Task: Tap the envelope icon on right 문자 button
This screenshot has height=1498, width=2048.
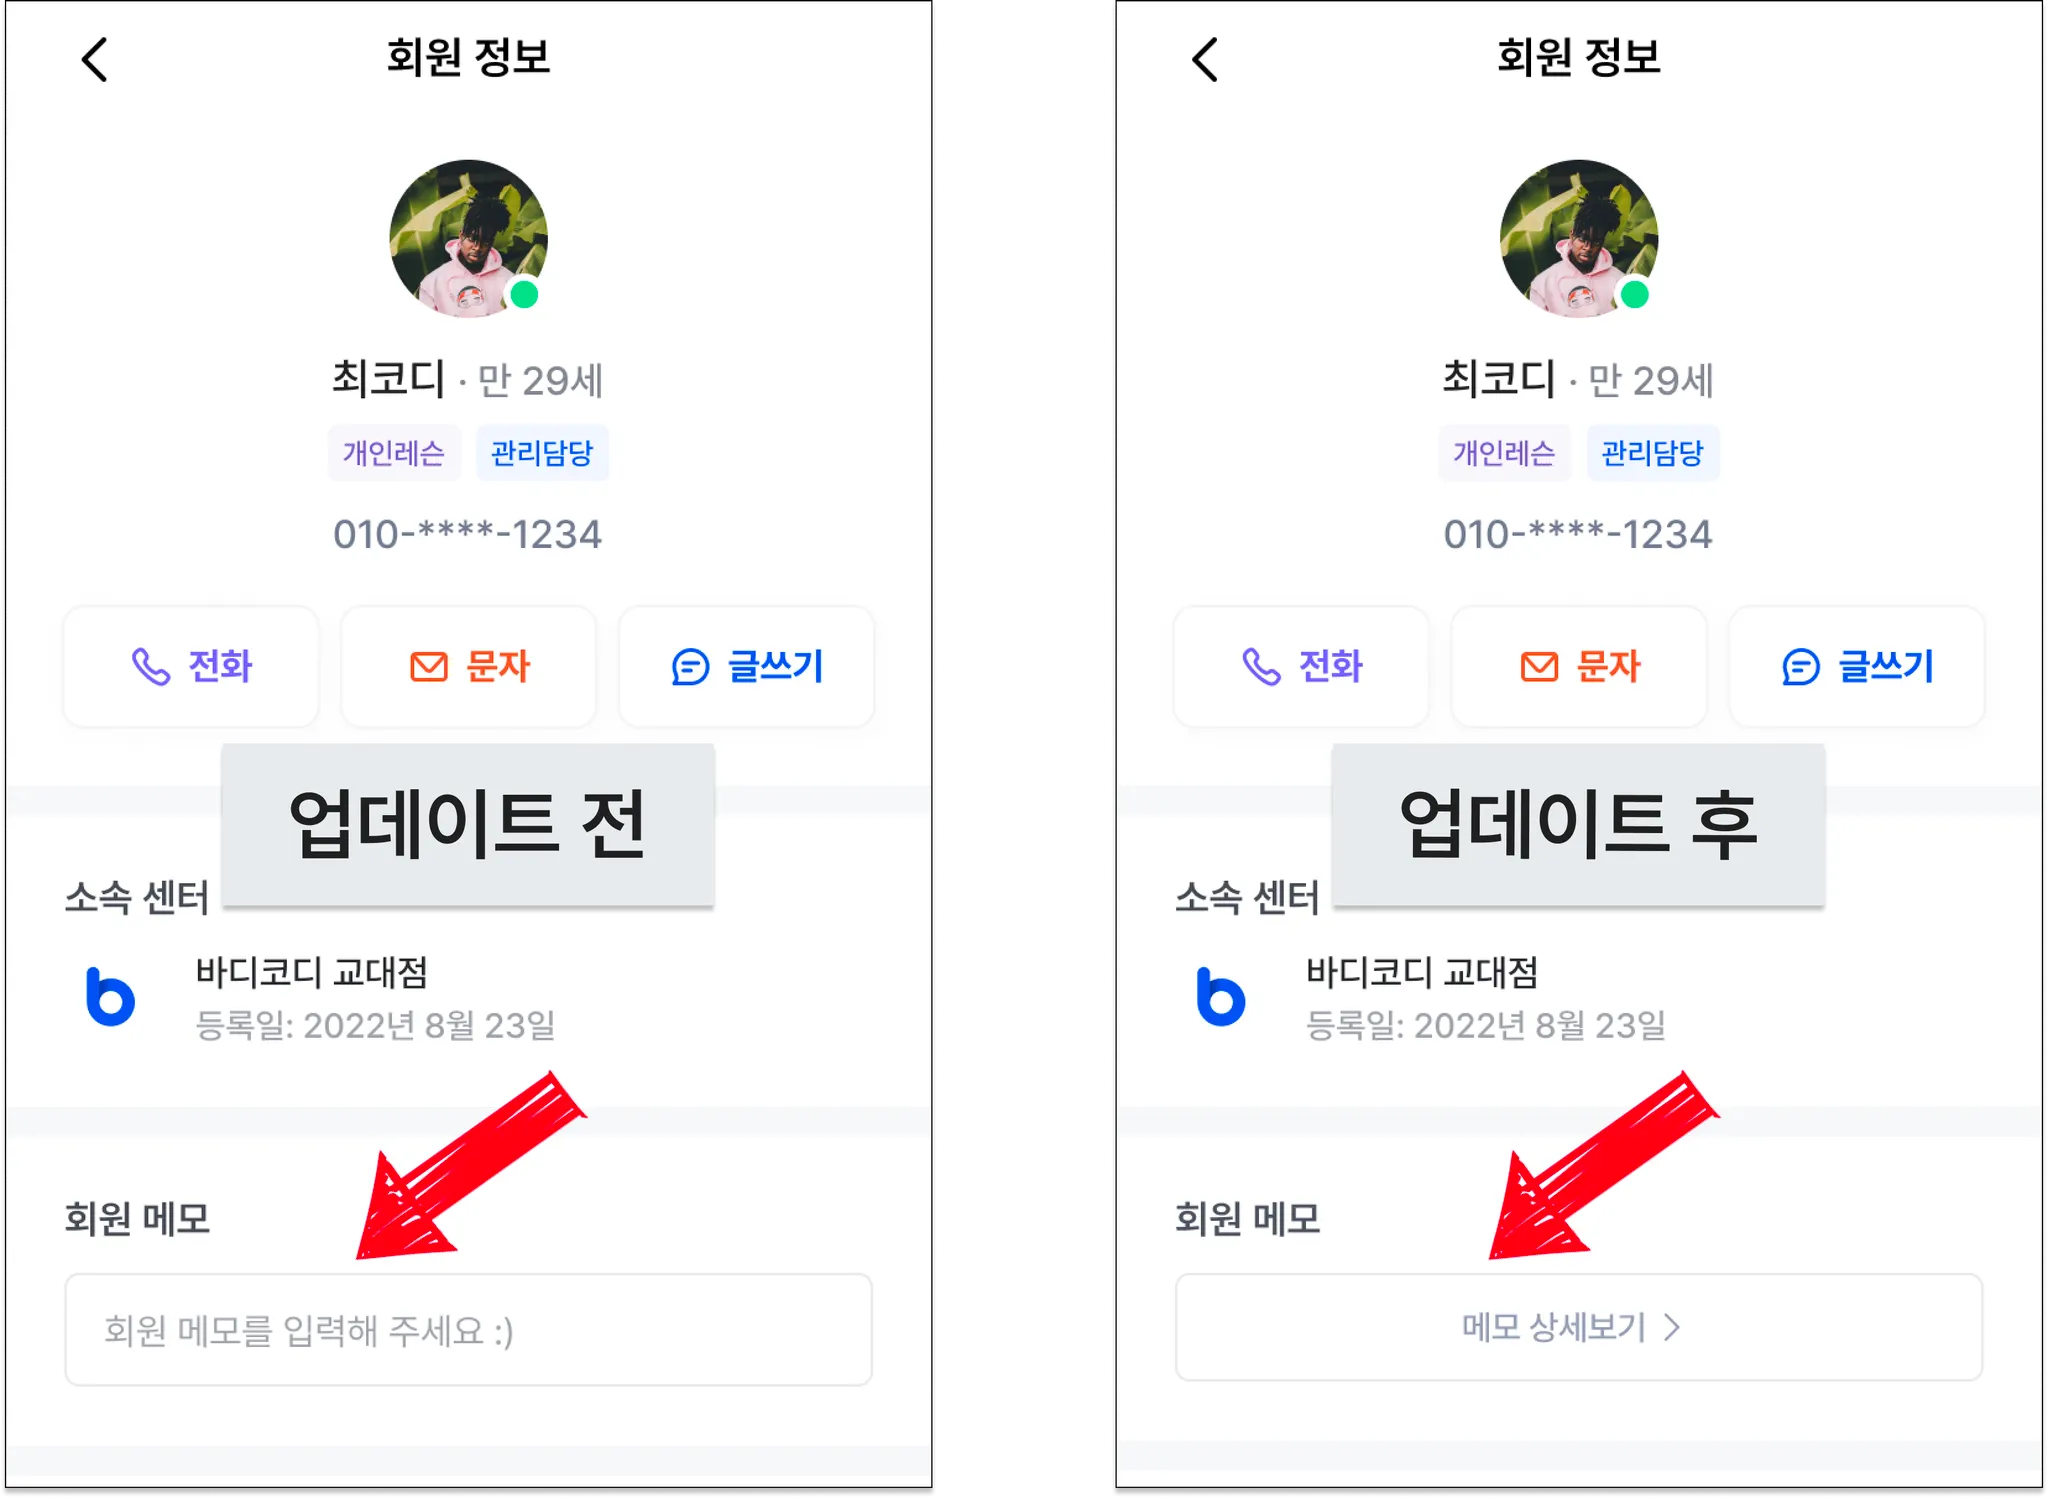Action: click(1539, 667)
